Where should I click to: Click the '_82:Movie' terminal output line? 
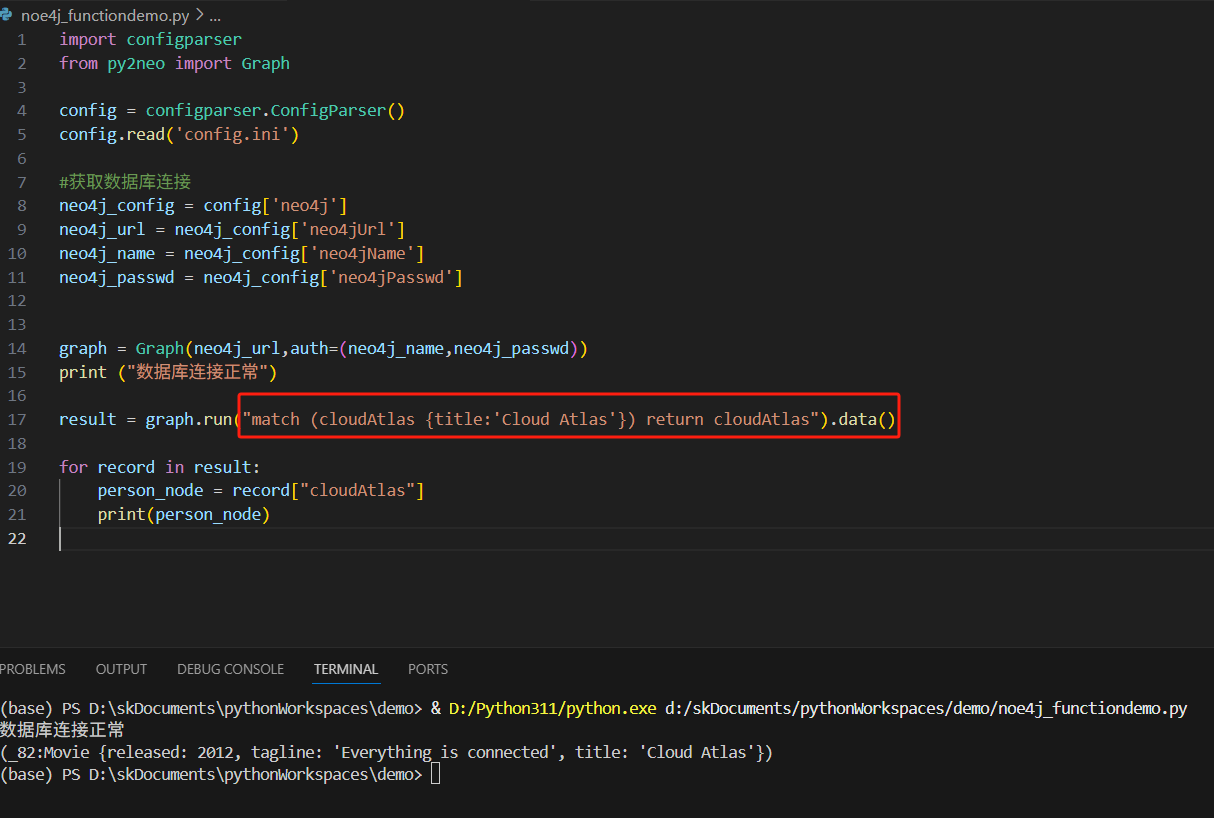coord(387,752)
